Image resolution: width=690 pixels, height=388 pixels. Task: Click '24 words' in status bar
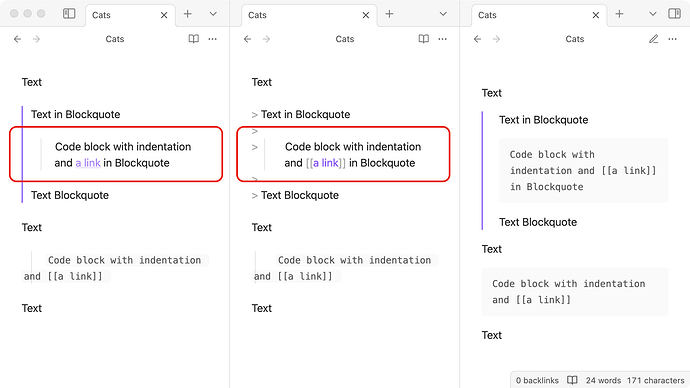point(603,381)
